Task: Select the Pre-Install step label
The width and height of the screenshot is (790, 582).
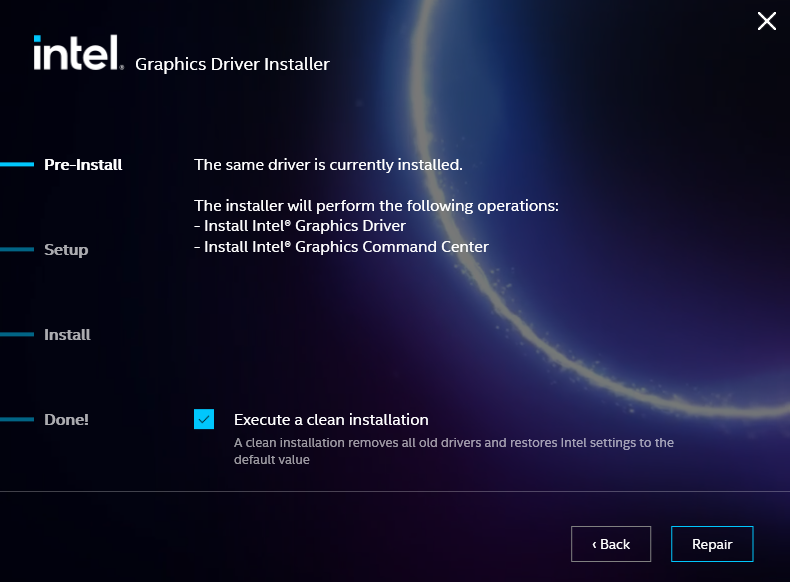Action: click(x=83, y=165)
